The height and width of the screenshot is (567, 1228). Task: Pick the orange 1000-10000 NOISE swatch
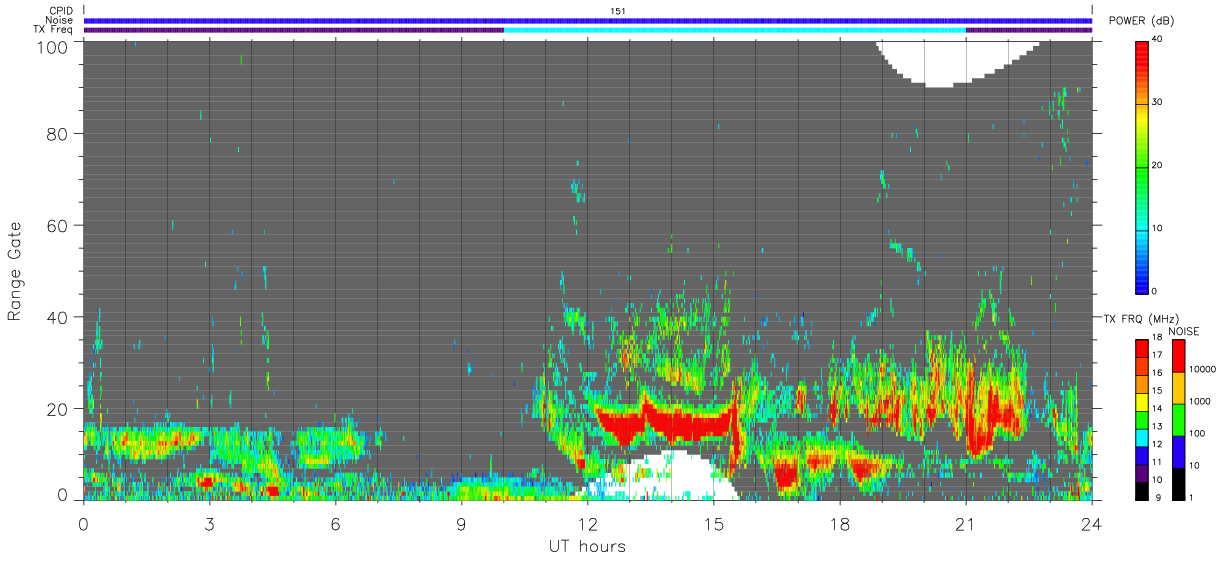1178,388
